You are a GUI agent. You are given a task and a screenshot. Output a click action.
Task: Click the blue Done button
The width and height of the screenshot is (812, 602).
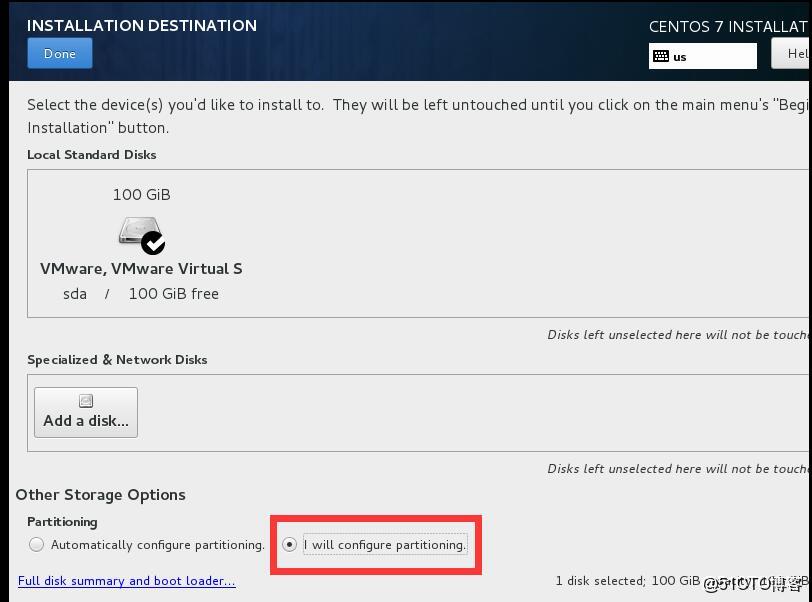click(60, 53)
